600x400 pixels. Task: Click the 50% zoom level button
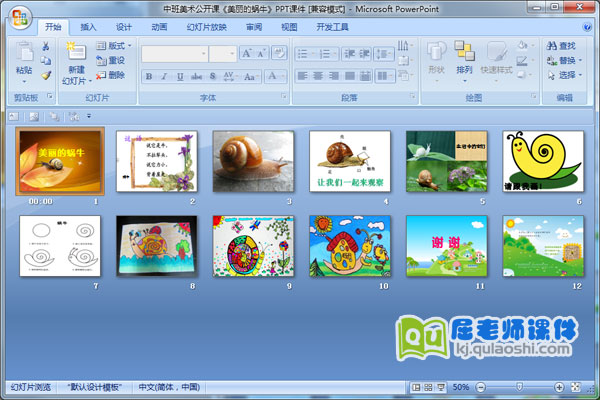click(x=461, y=387)
